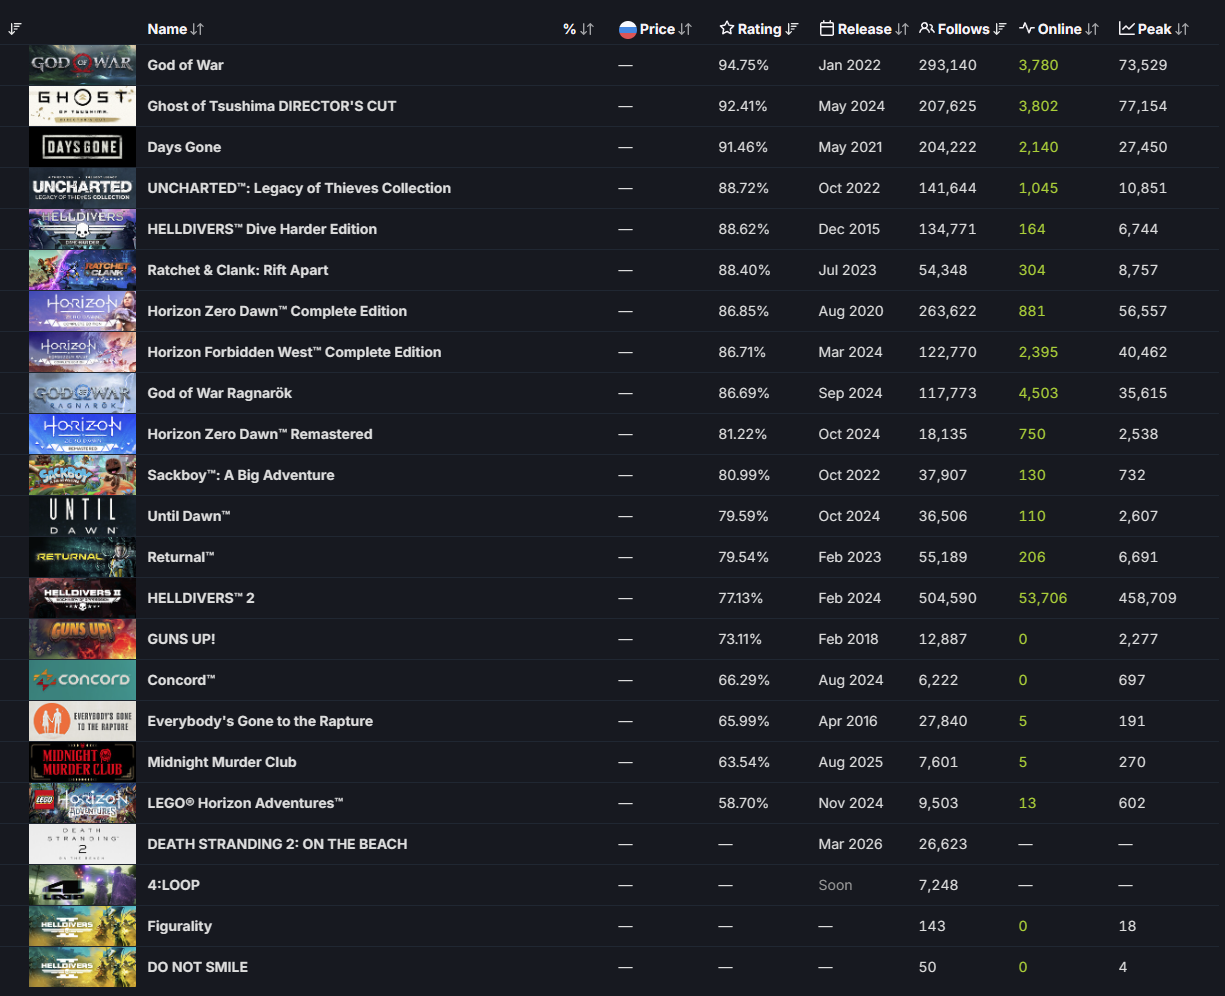Click LEGO Horizon Adventures thumbnail
The width and height of the screenshot is (1225, 996).
click(x=82, y=803)
